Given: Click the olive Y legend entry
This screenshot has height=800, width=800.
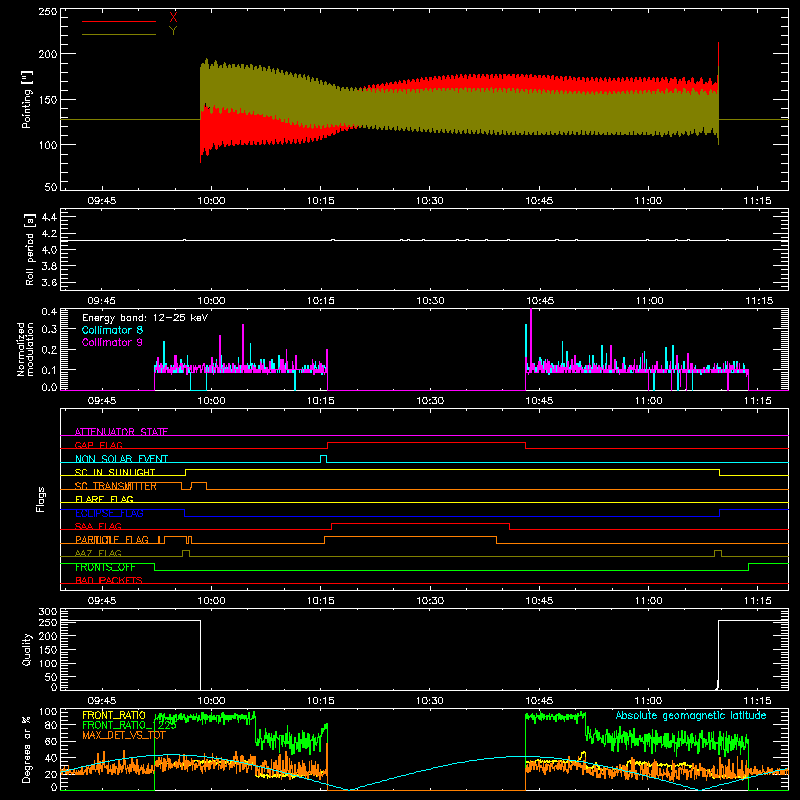Looking at the screenshot, I should click(173, 31).
